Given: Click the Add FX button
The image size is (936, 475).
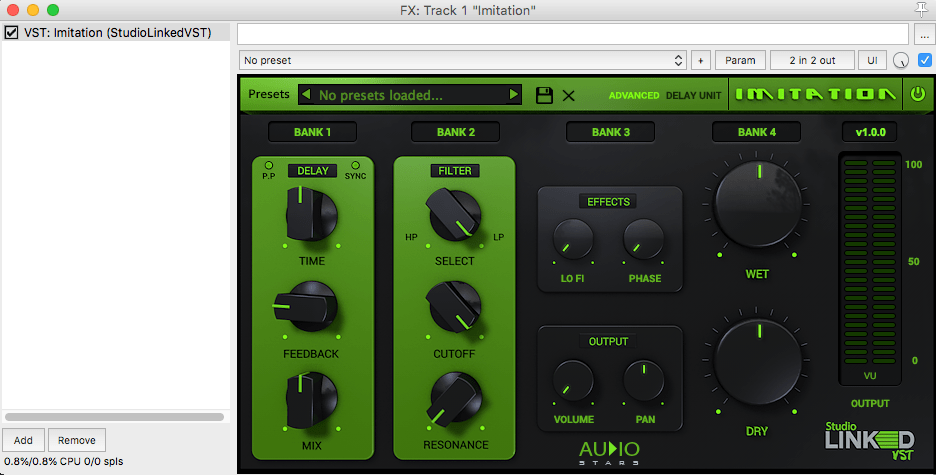Looking at the screenshot, I should pos(23,440).
